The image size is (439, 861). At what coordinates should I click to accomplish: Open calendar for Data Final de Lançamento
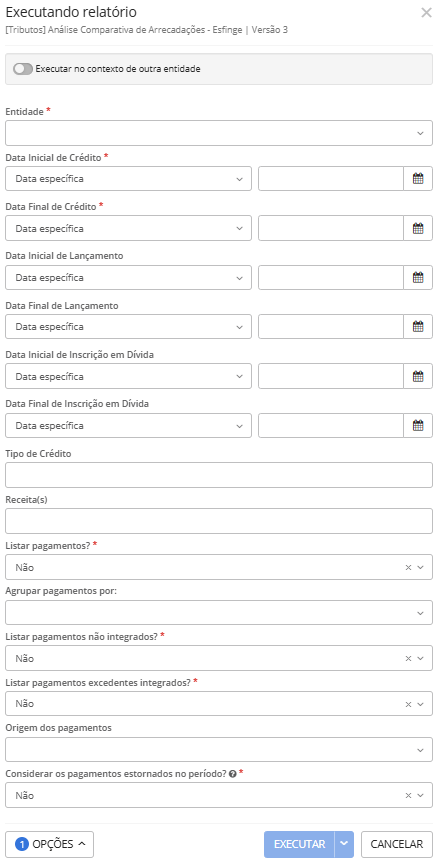click(418, 327)
